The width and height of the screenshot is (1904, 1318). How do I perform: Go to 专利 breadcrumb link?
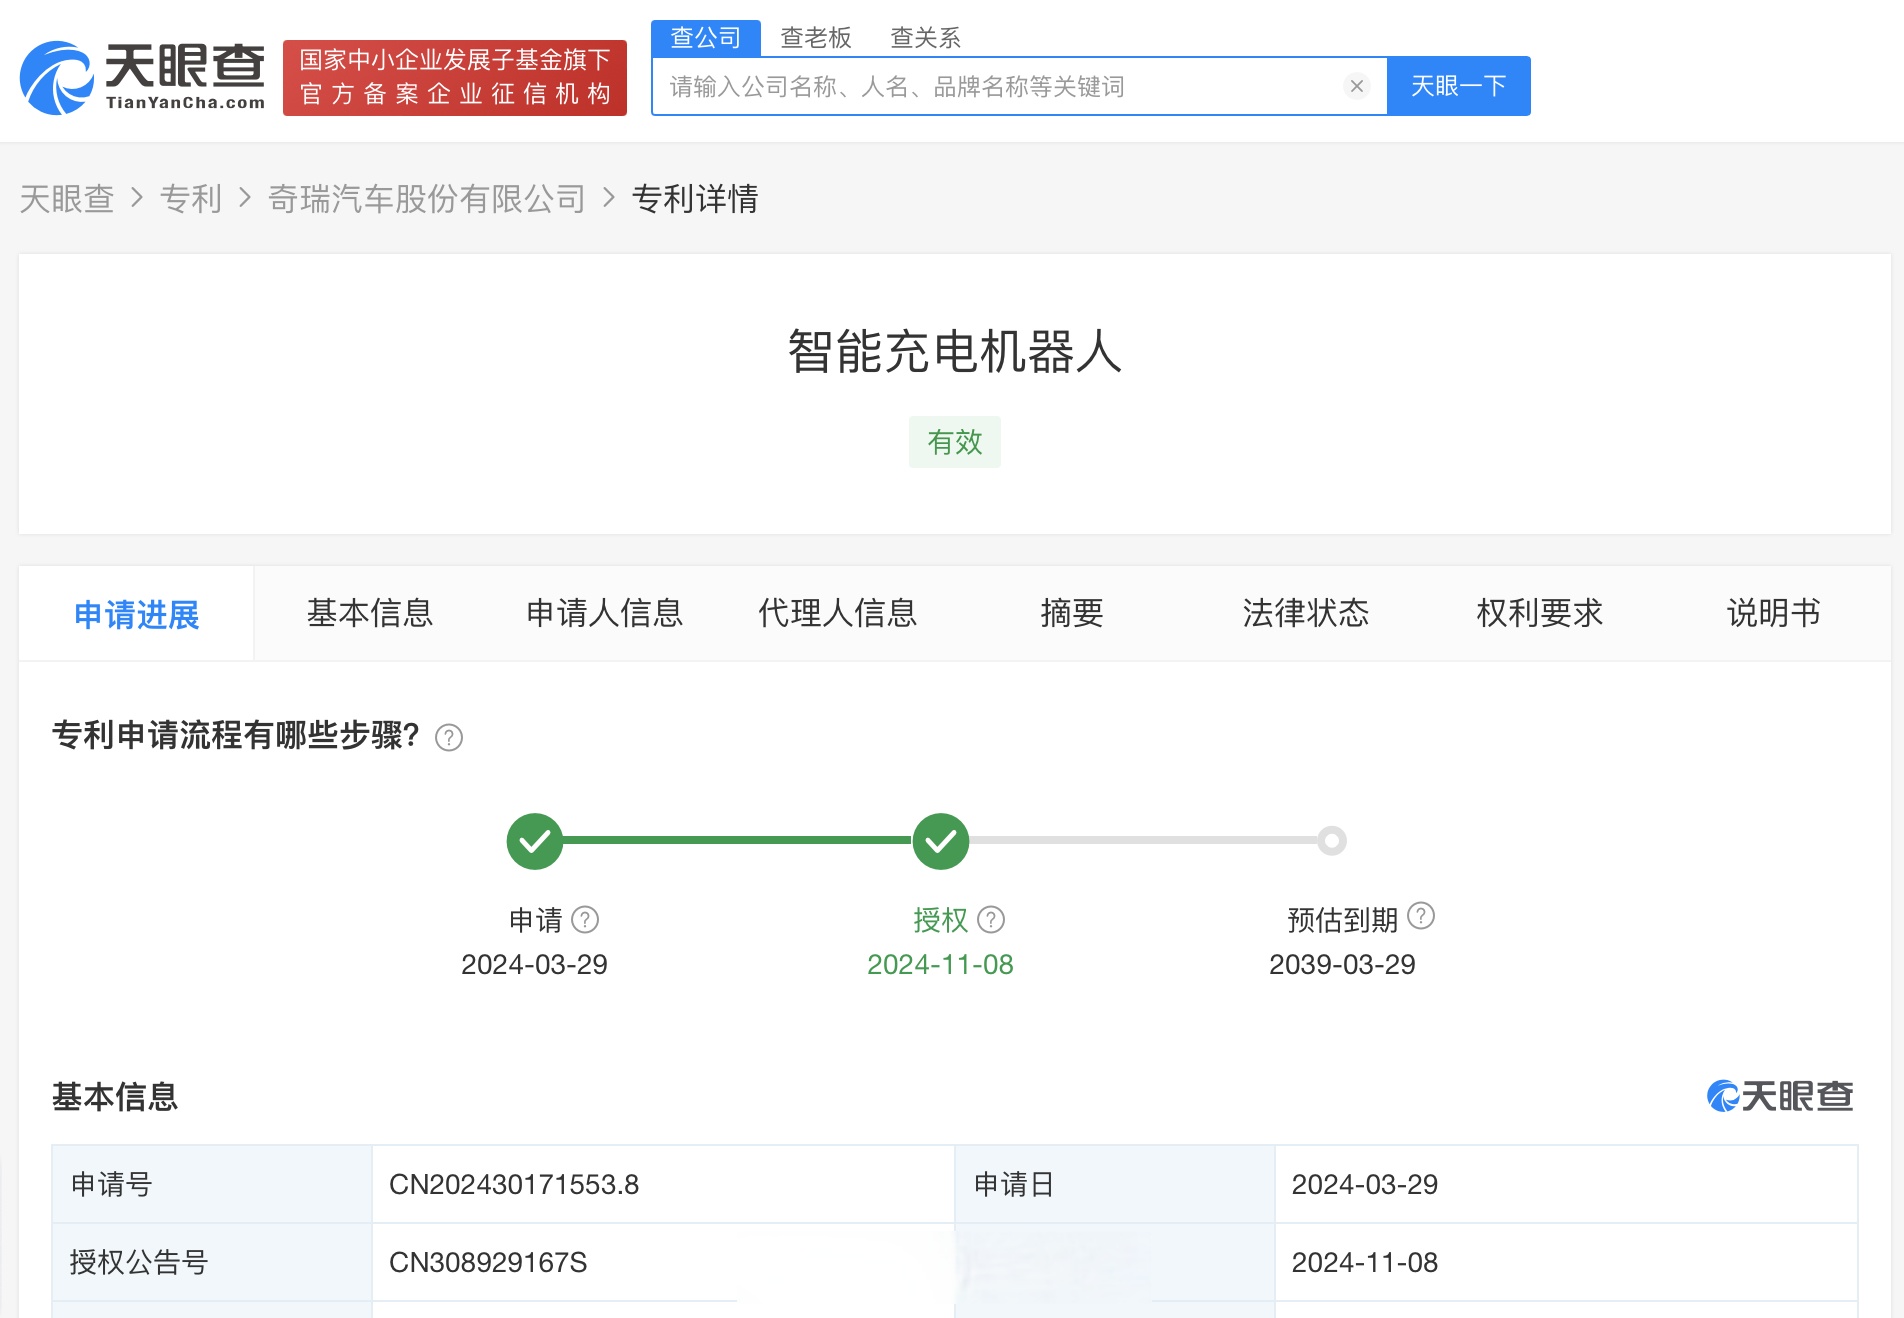pyautogui.click(x=191, y=199)
